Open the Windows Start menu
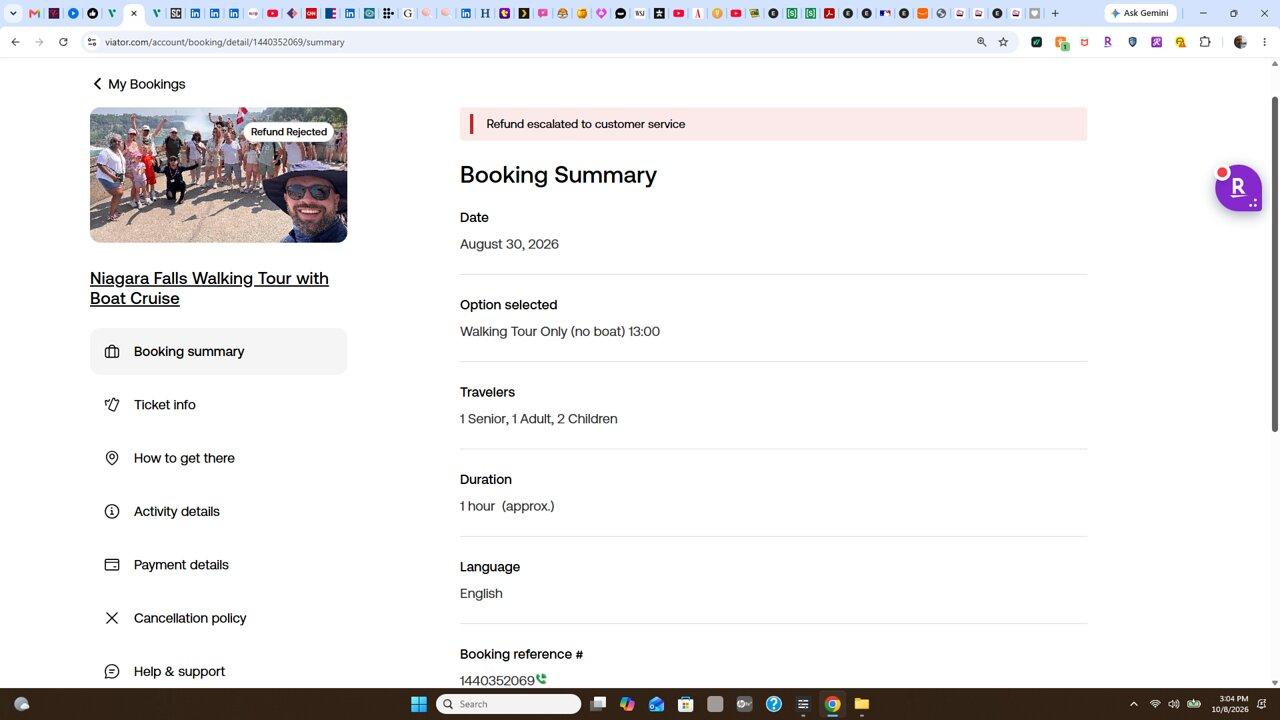This screenshot has height=720, width=1280. pyautogui.click(x=419, y=704)
